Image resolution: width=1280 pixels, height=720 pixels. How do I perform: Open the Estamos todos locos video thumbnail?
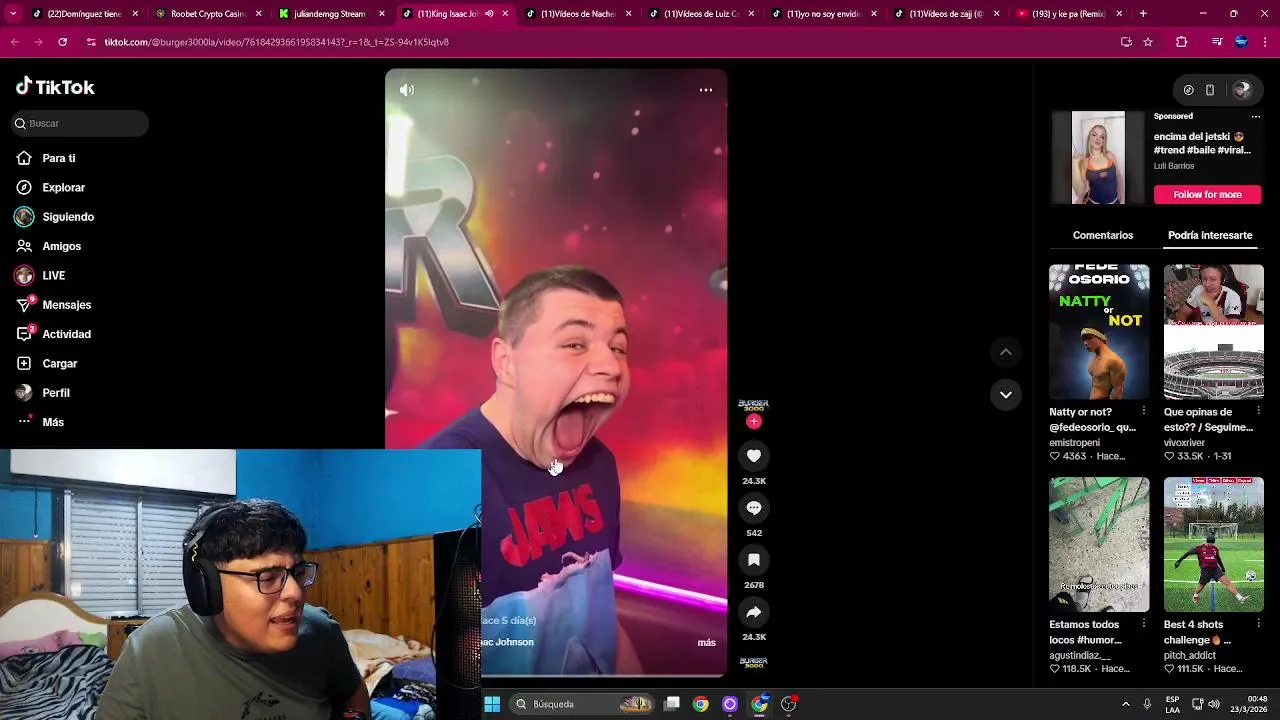[1099, 544]
